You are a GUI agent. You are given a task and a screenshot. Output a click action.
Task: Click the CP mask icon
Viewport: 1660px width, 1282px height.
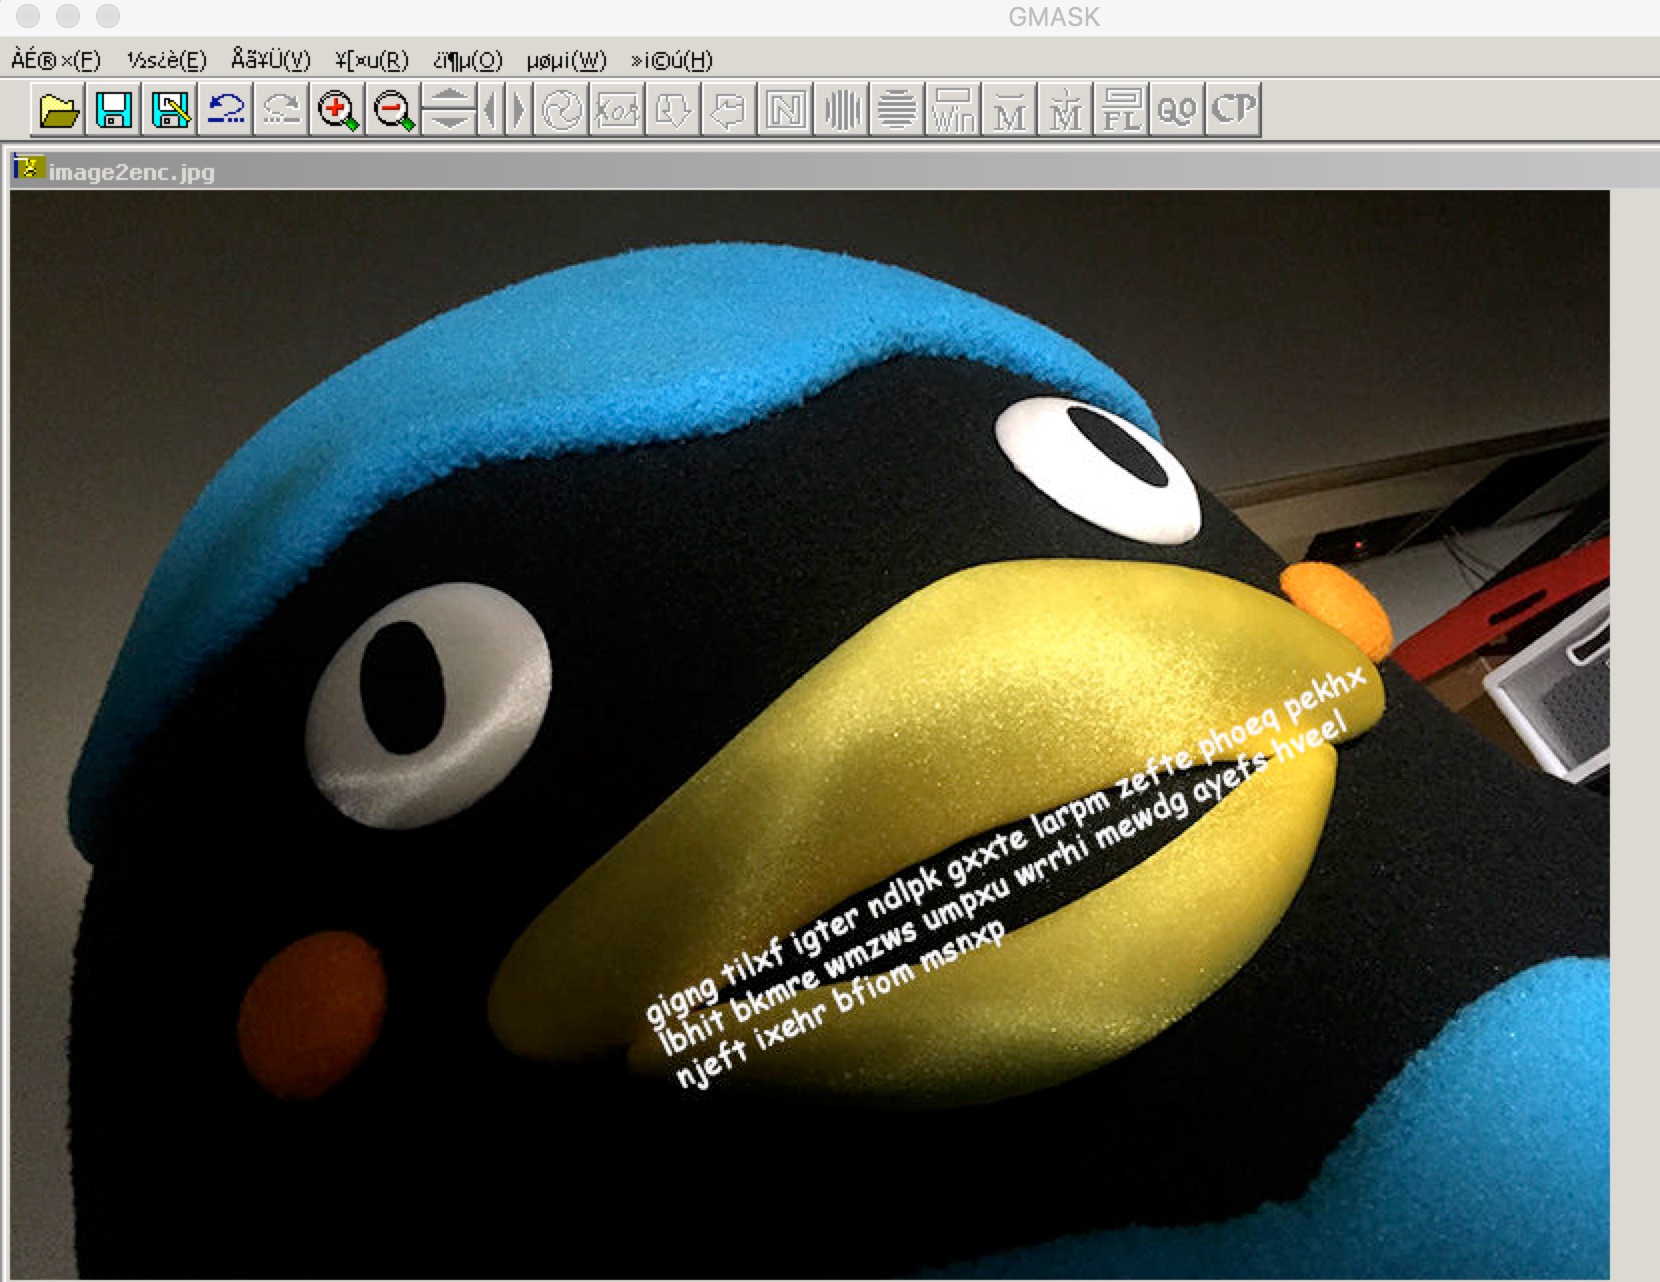tap(1233, 110)
